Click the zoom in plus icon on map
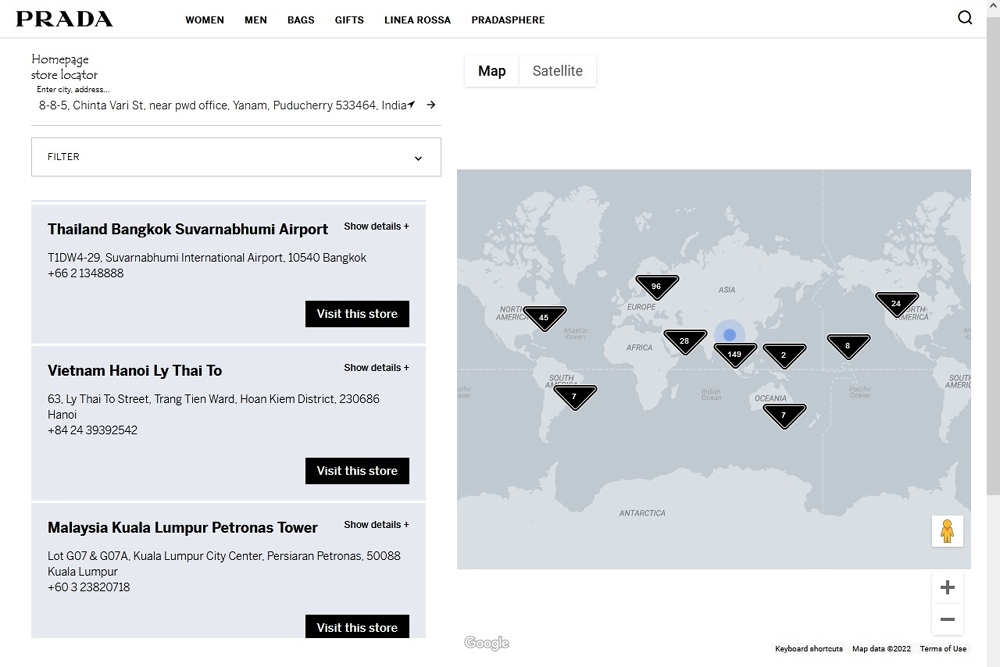The height and width of the screenshot is (667, 1000). 947,587
